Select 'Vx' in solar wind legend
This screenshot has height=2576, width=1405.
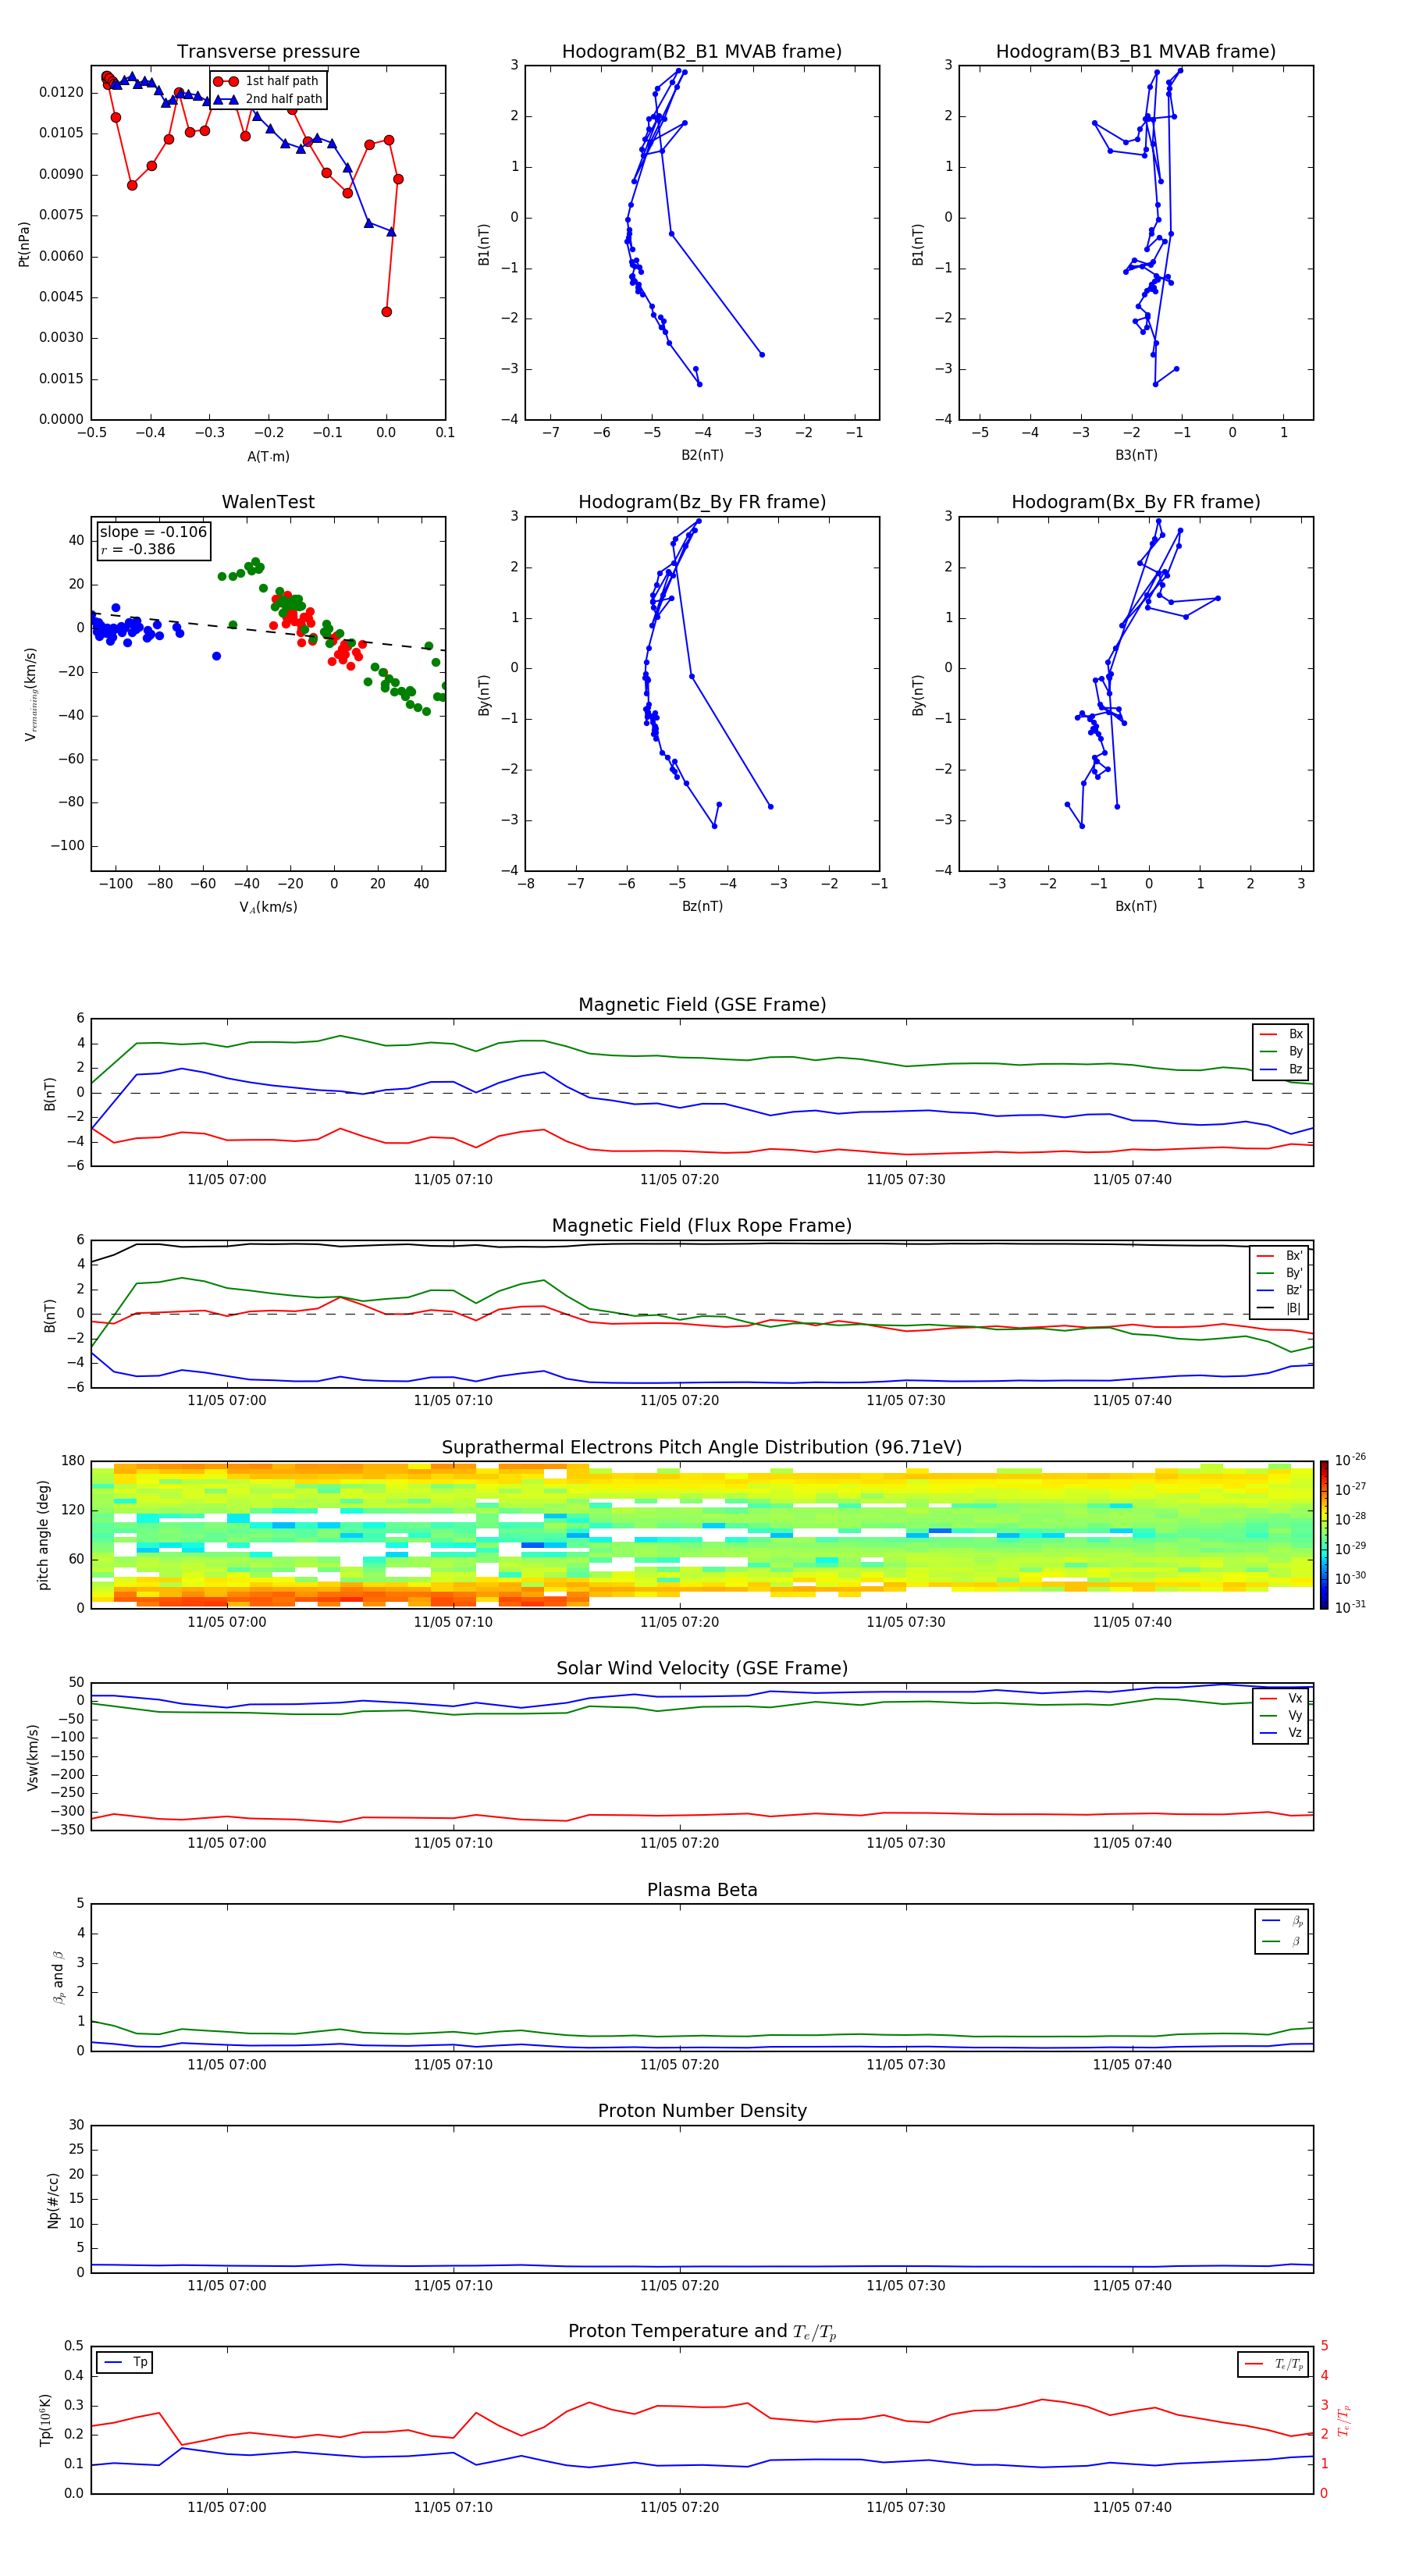(x=1282, y=1698)
